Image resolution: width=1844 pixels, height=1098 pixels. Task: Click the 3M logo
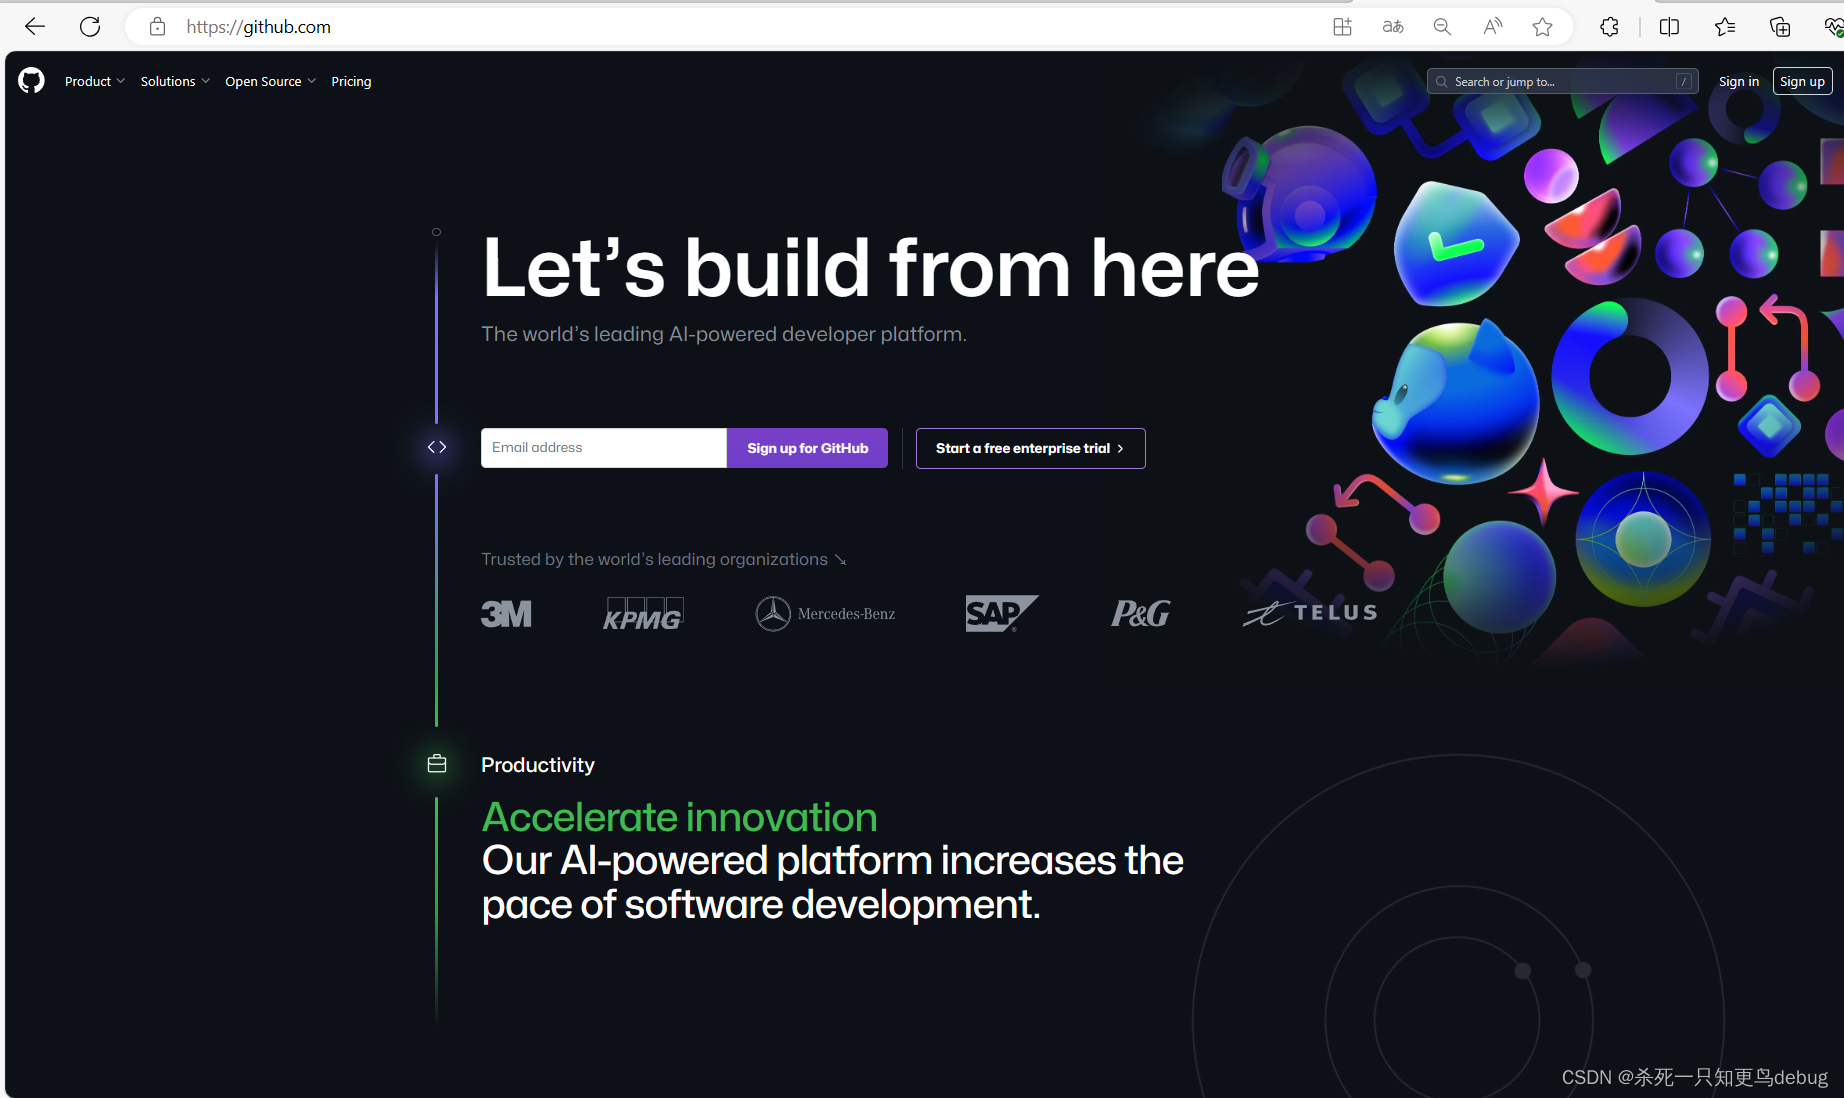point(506,614)
